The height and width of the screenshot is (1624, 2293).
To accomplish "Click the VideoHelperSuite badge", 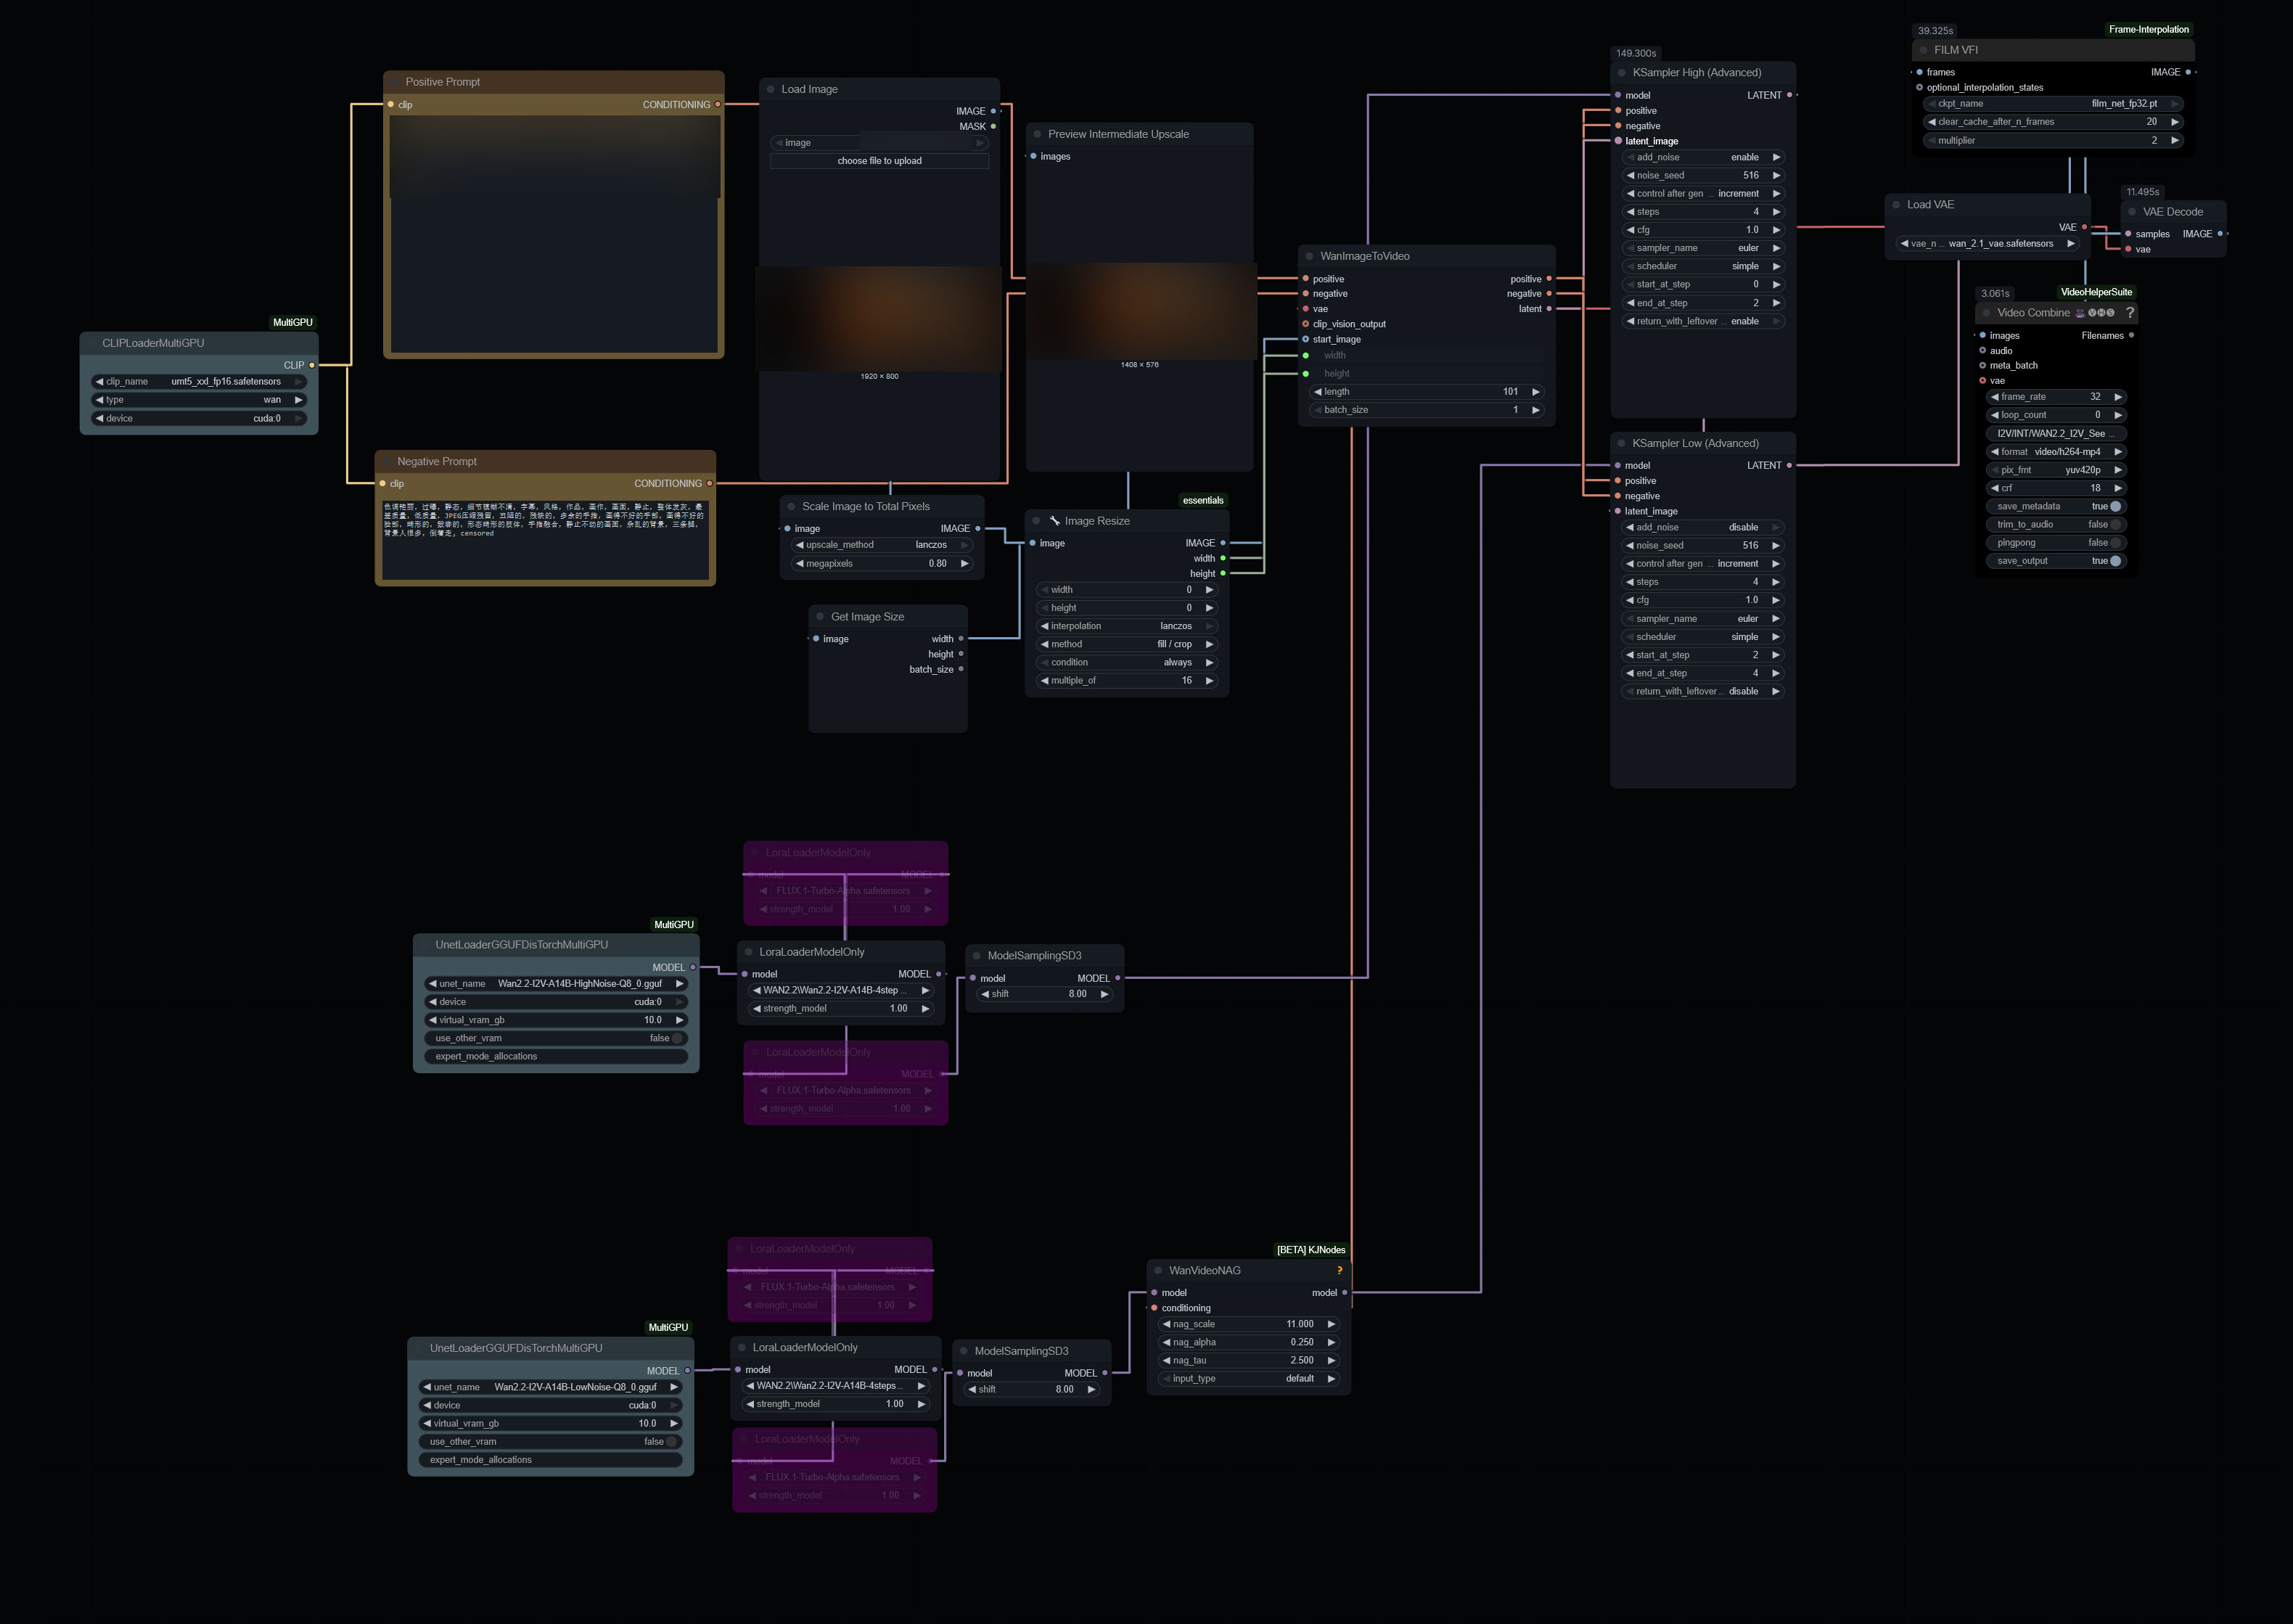I will click(x=2096, y=292).
